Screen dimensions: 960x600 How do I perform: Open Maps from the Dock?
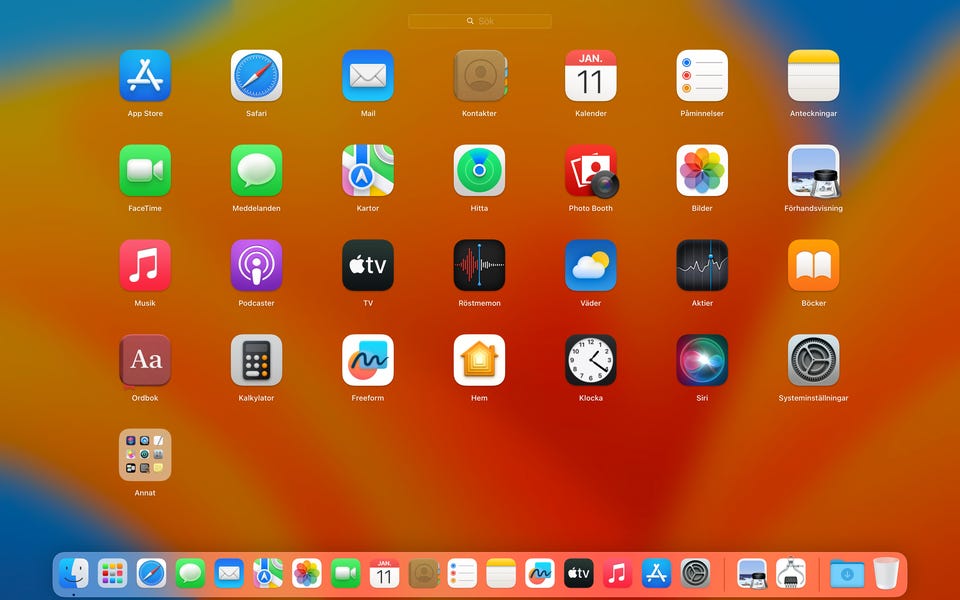pos(268,574)
